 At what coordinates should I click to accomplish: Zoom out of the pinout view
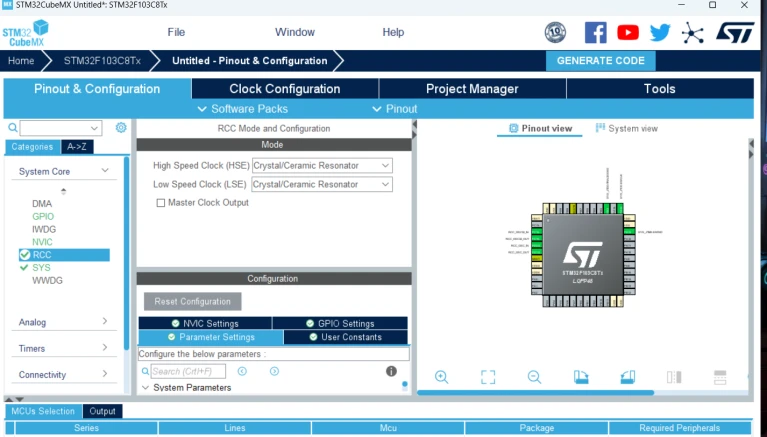534,377
